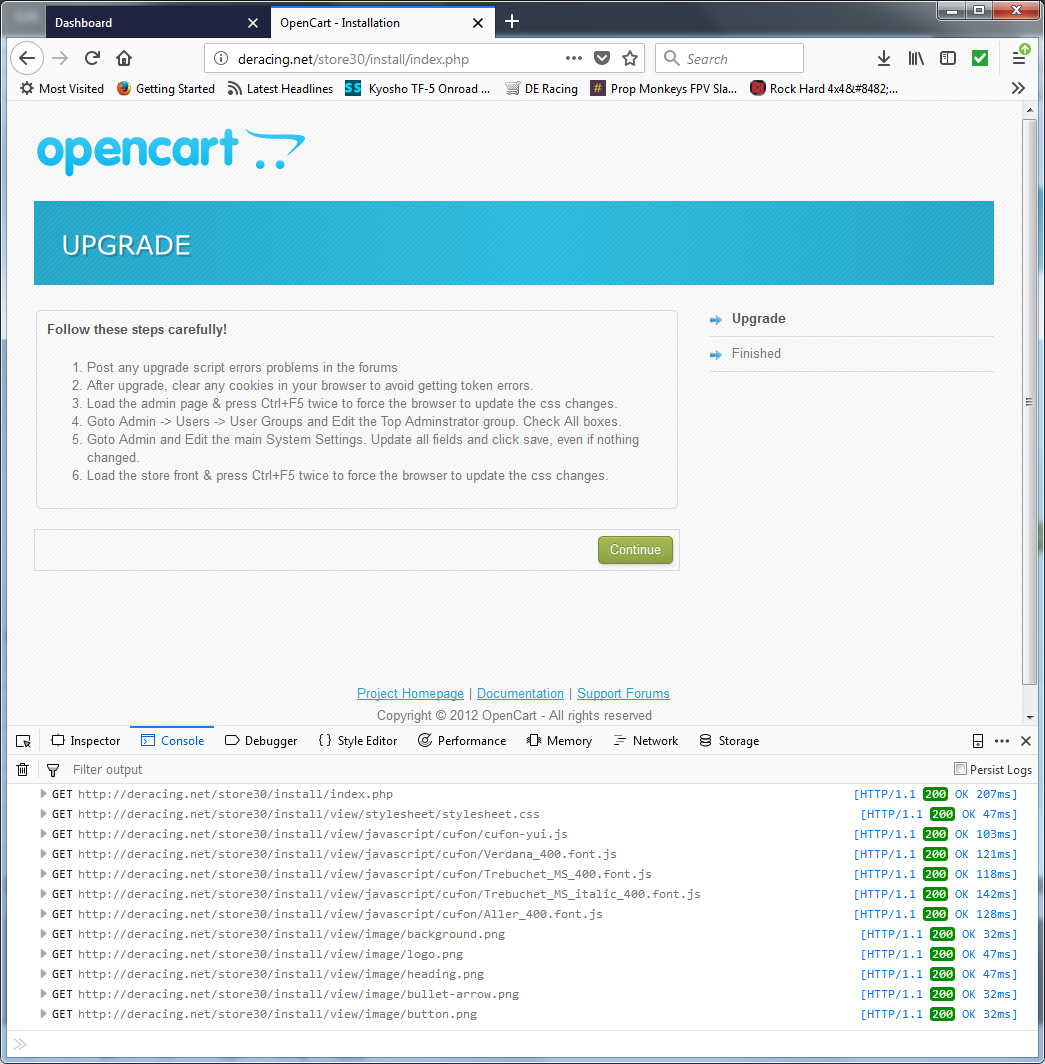
Task: Open the page actions three-dot menu in address bar
Action: pos(573,58)
